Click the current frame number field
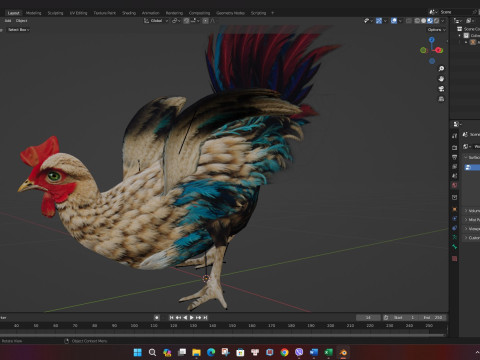 click(x=368, y=318)
